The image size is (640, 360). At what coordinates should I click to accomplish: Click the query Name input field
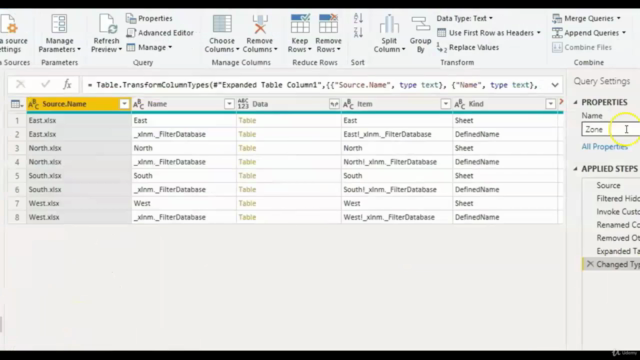[x=611, y=129]
